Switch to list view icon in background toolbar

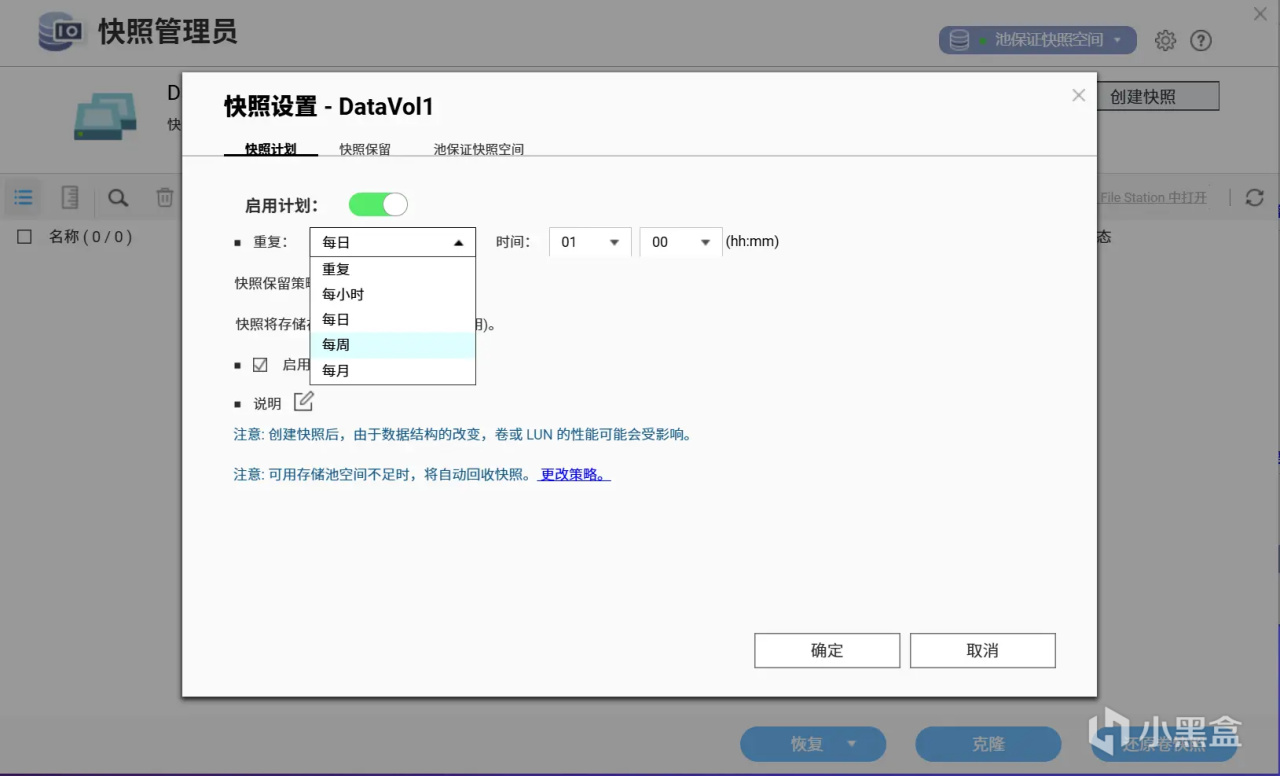(24, 198)
